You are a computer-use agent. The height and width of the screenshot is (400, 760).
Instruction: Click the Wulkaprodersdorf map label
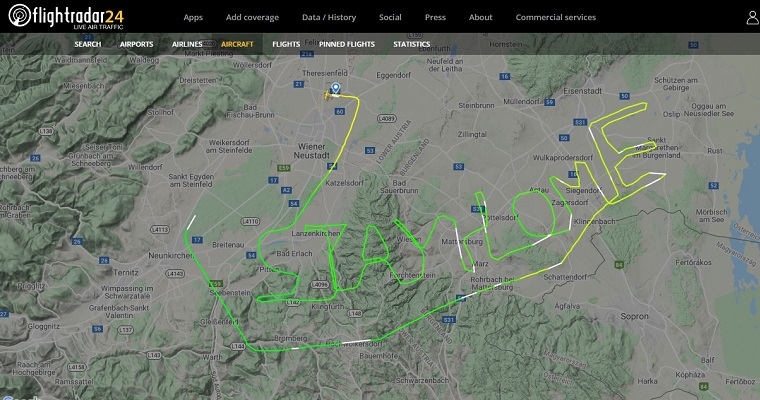pos(563,158)
